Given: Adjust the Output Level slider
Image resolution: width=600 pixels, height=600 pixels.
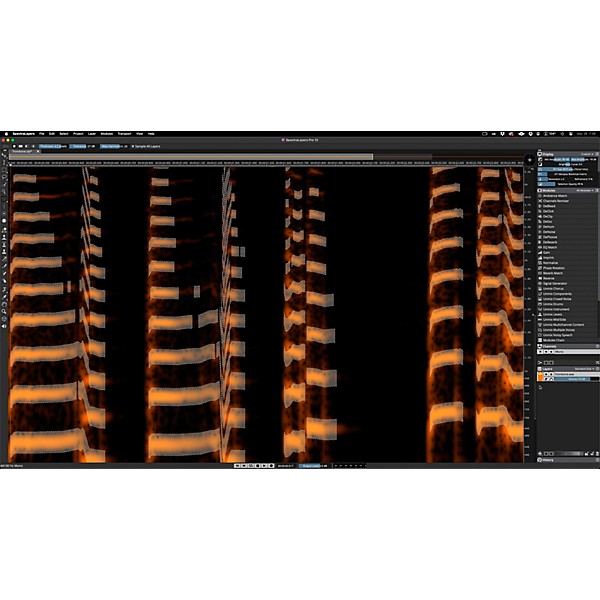Looking at the screenshot, I should (x=313, y=466).
